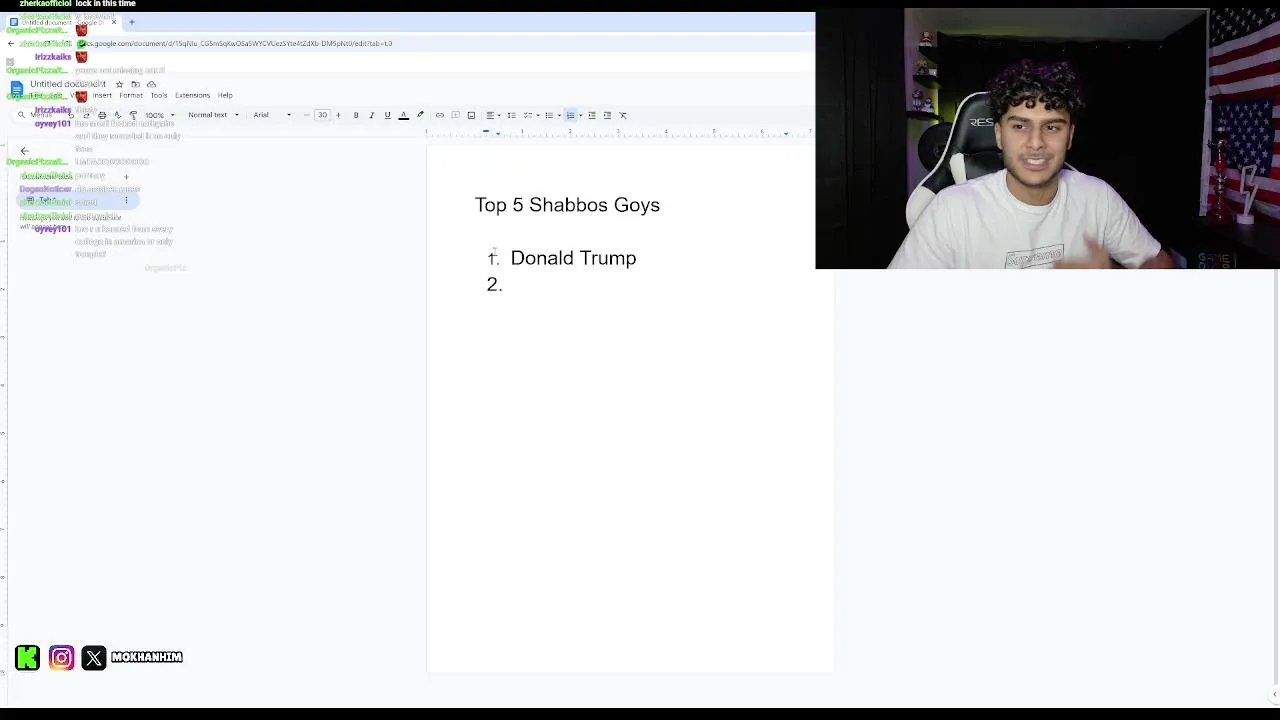This screenshot has width=1280, height=720.
Task: Click the Increase indent icon
Action: point(607,115)
